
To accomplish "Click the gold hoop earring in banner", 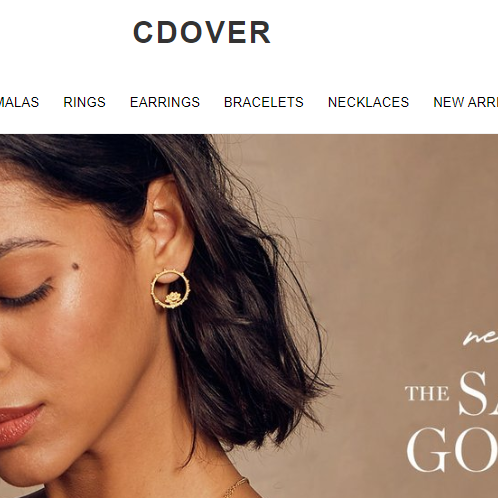I will [x=170, y=289].
